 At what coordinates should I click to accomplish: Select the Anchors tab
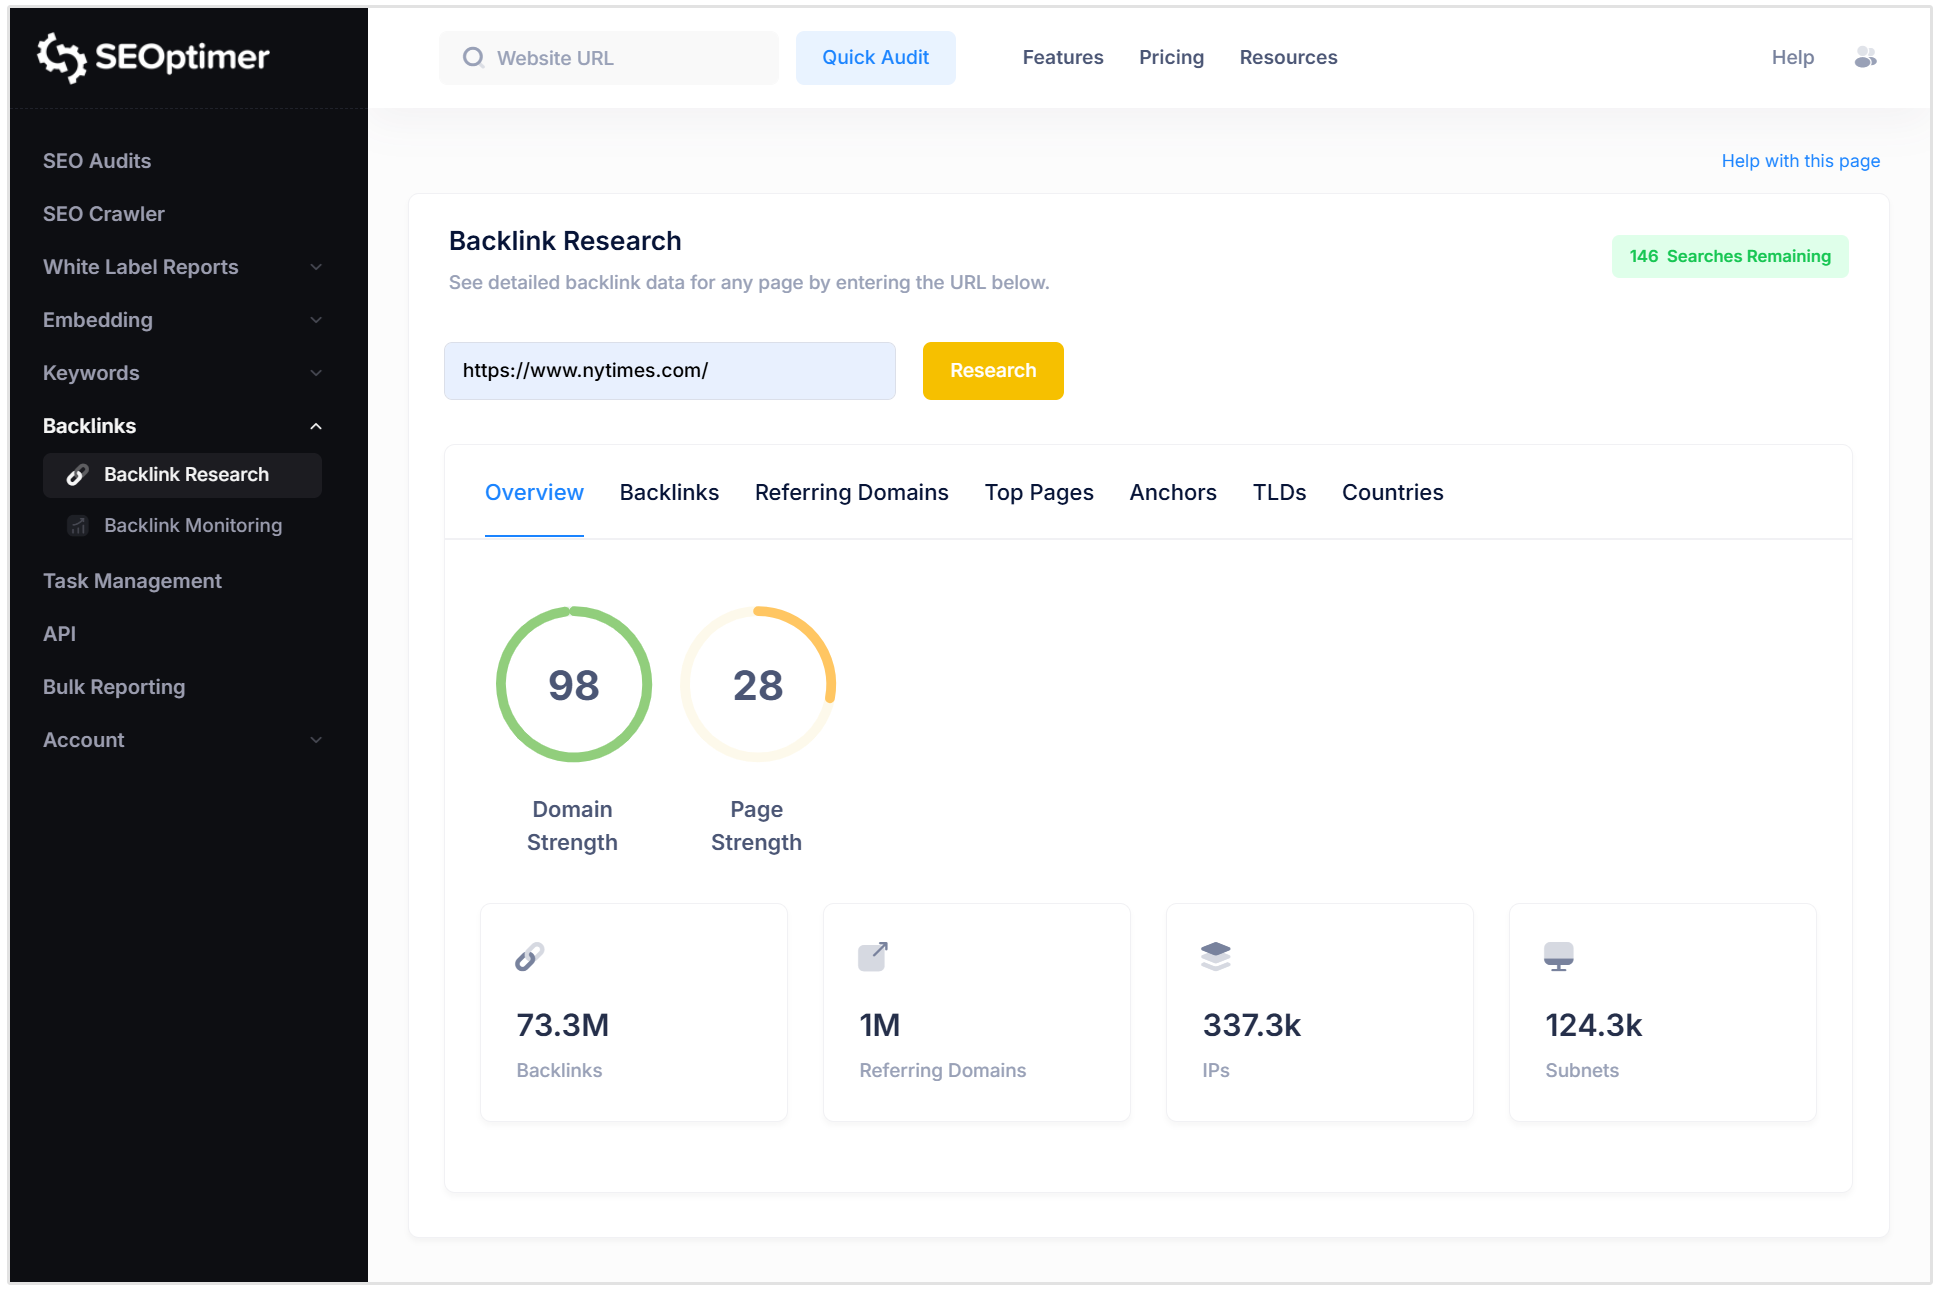coord(1173,493)
